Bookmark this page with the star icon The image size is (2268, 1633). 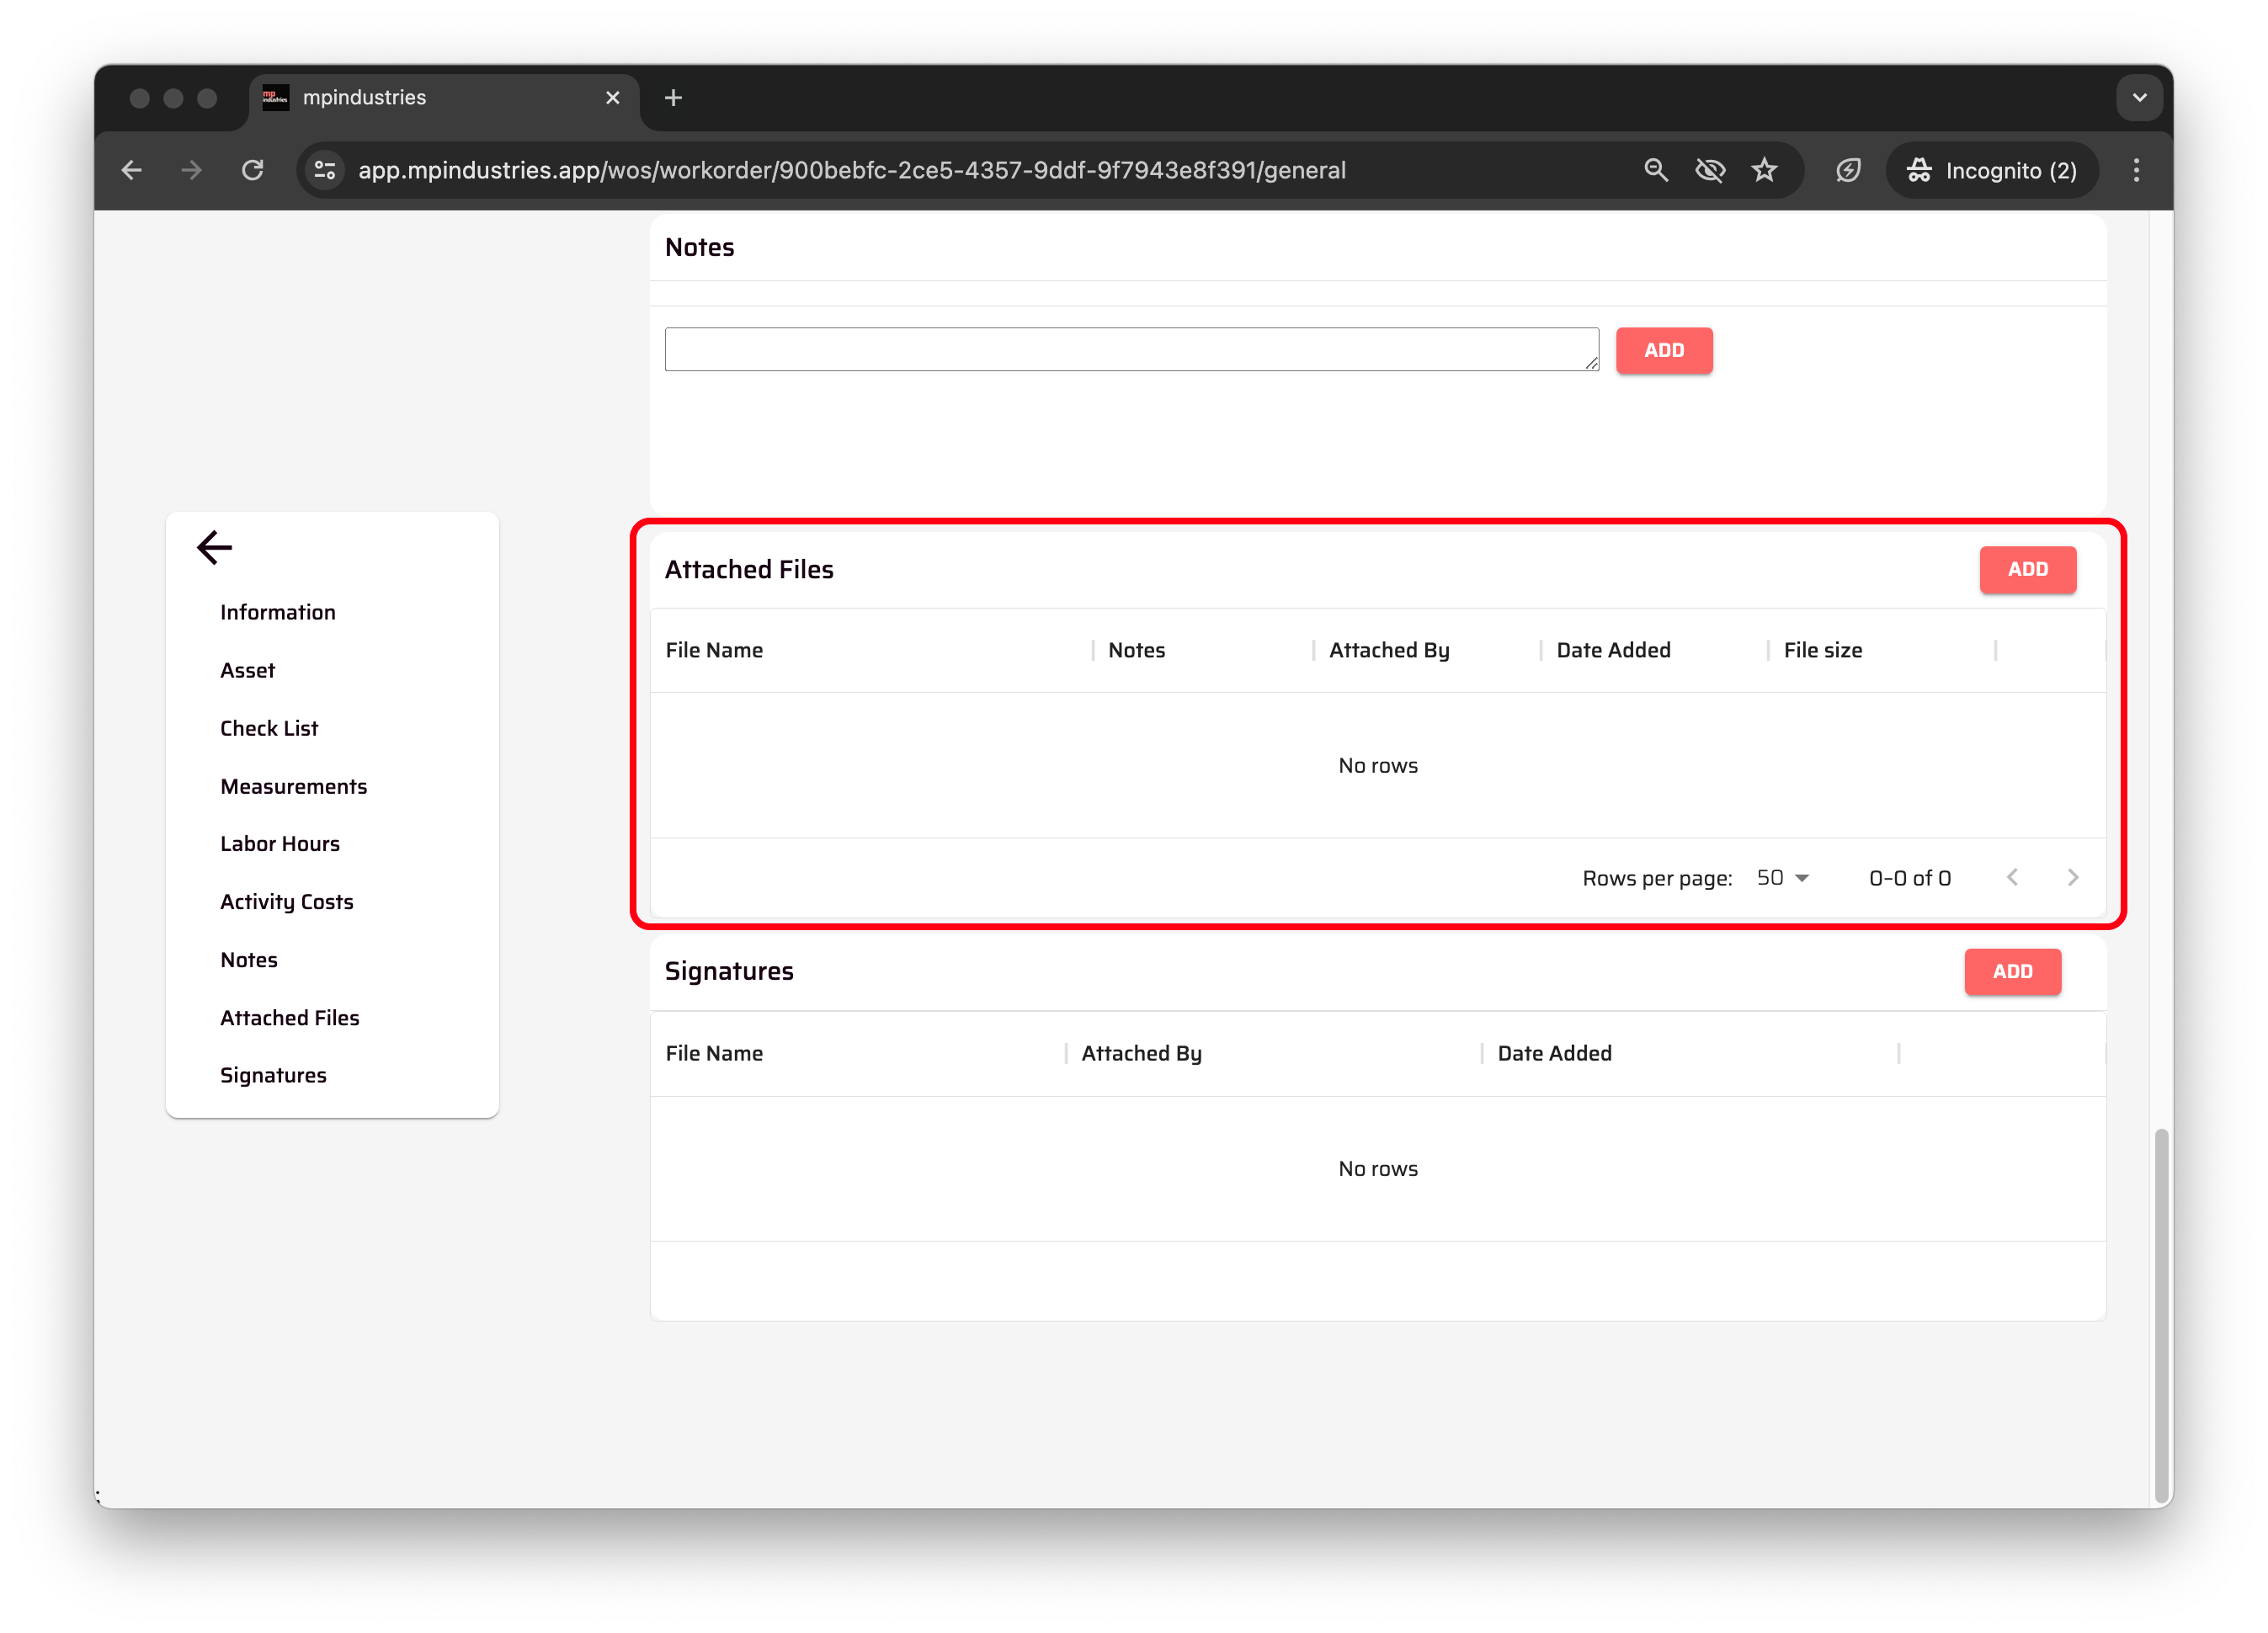pos(1764,170)
